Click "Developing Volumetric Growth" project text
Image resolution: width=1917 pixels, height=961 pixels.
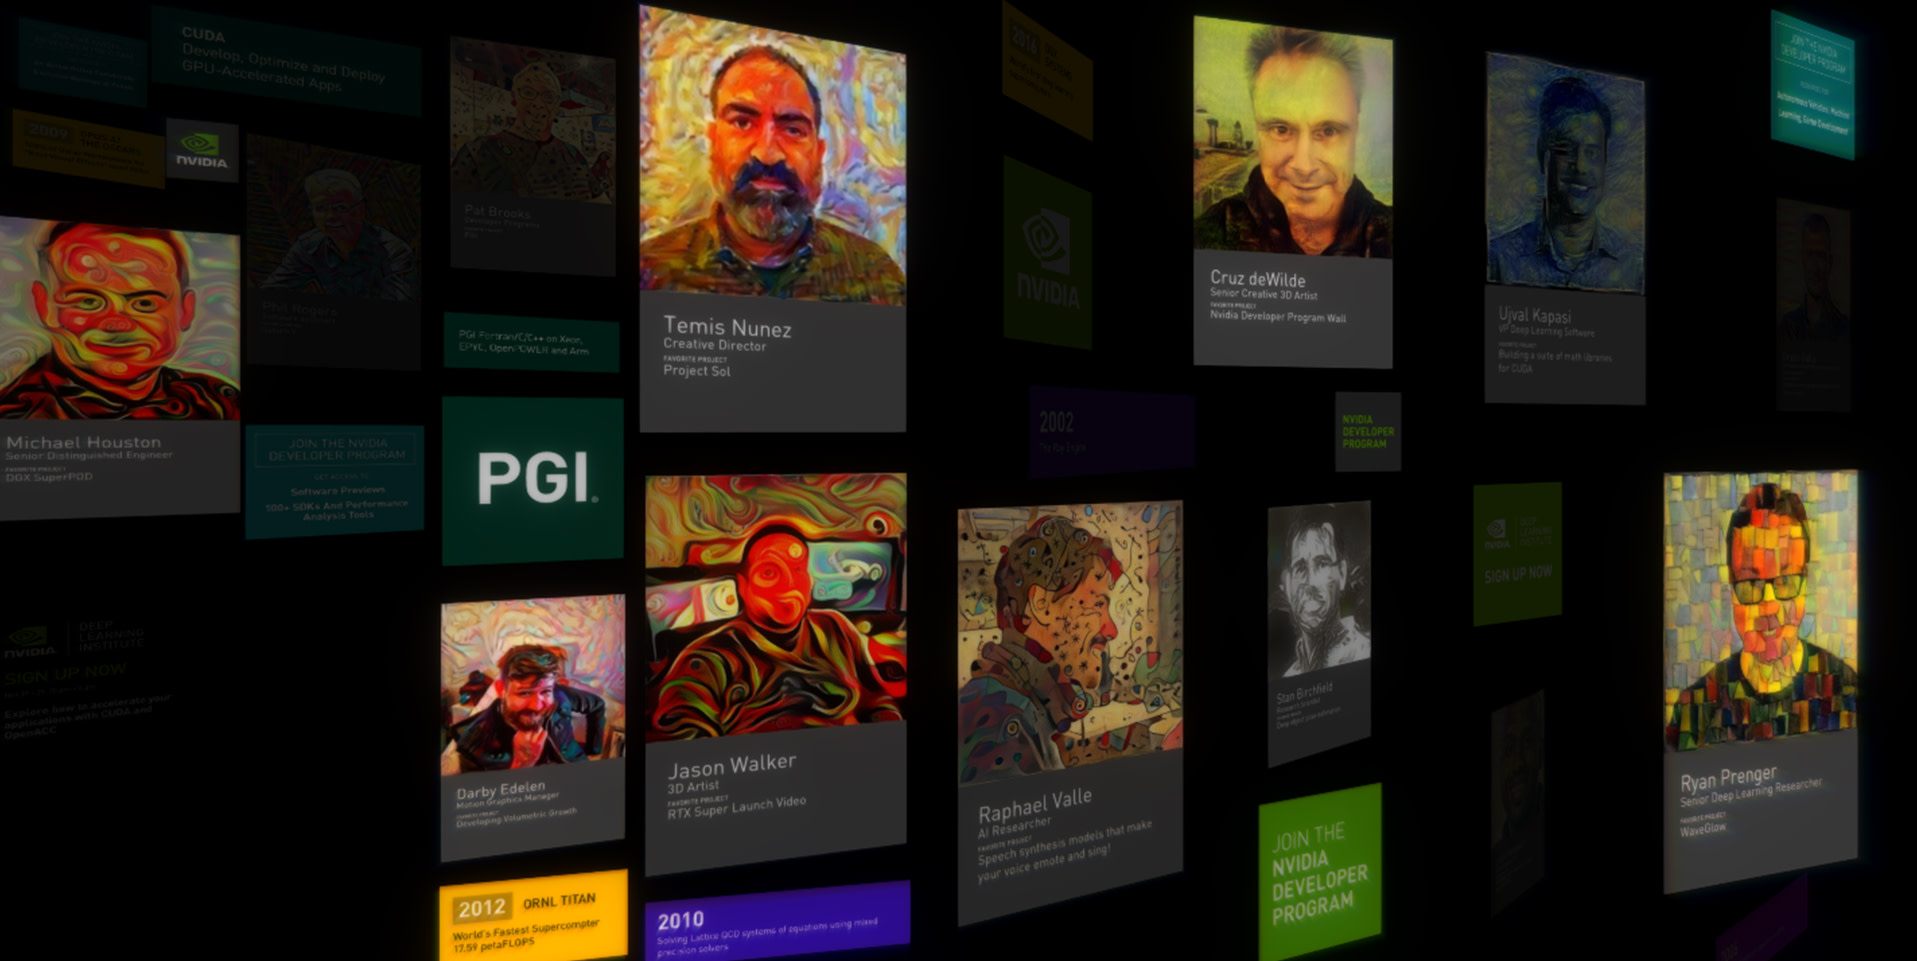pos(516,817)
